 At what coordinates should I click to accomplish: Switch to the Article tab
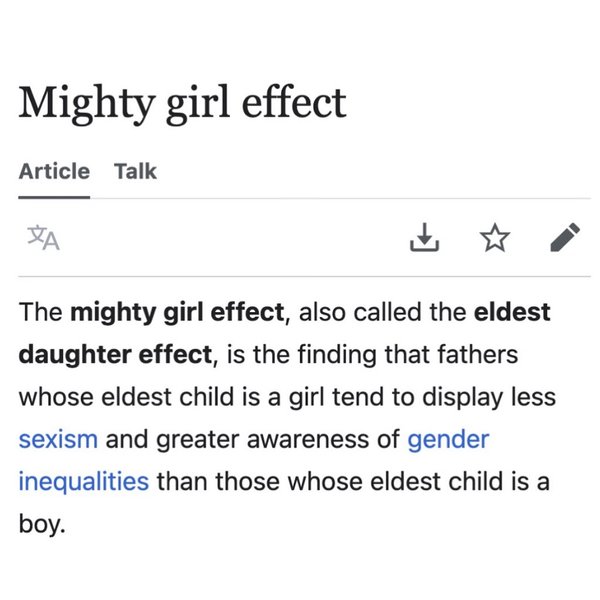(x=54, y=171)
